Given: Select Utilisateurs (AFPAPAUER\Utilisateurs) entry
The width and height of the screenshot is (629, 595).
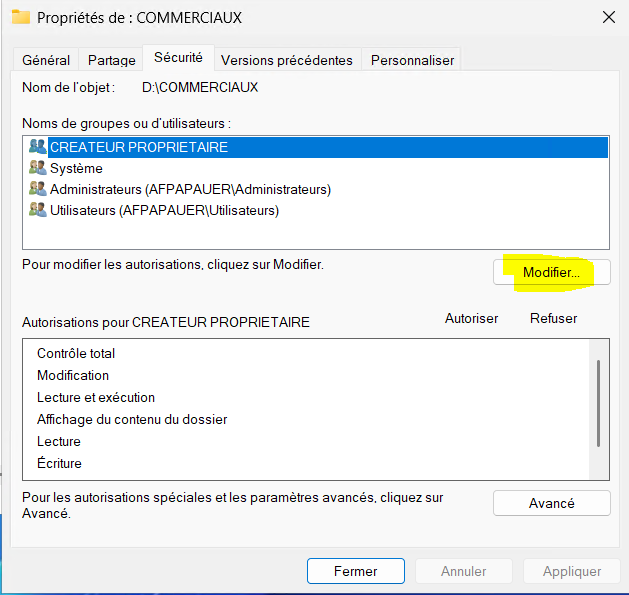Looking at the screenshot, I should coord(164,210).
